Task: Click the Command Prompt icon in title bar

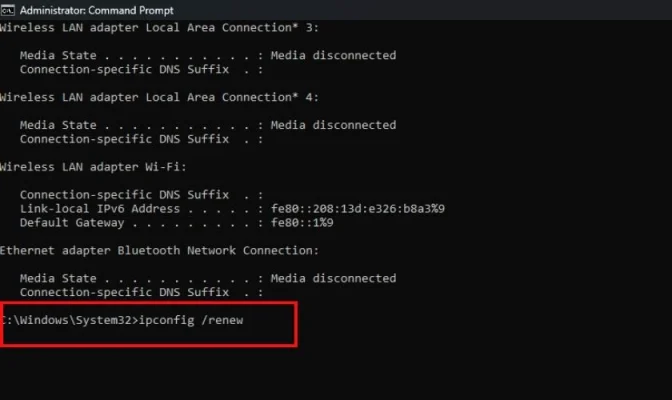Action: [9, 9]
